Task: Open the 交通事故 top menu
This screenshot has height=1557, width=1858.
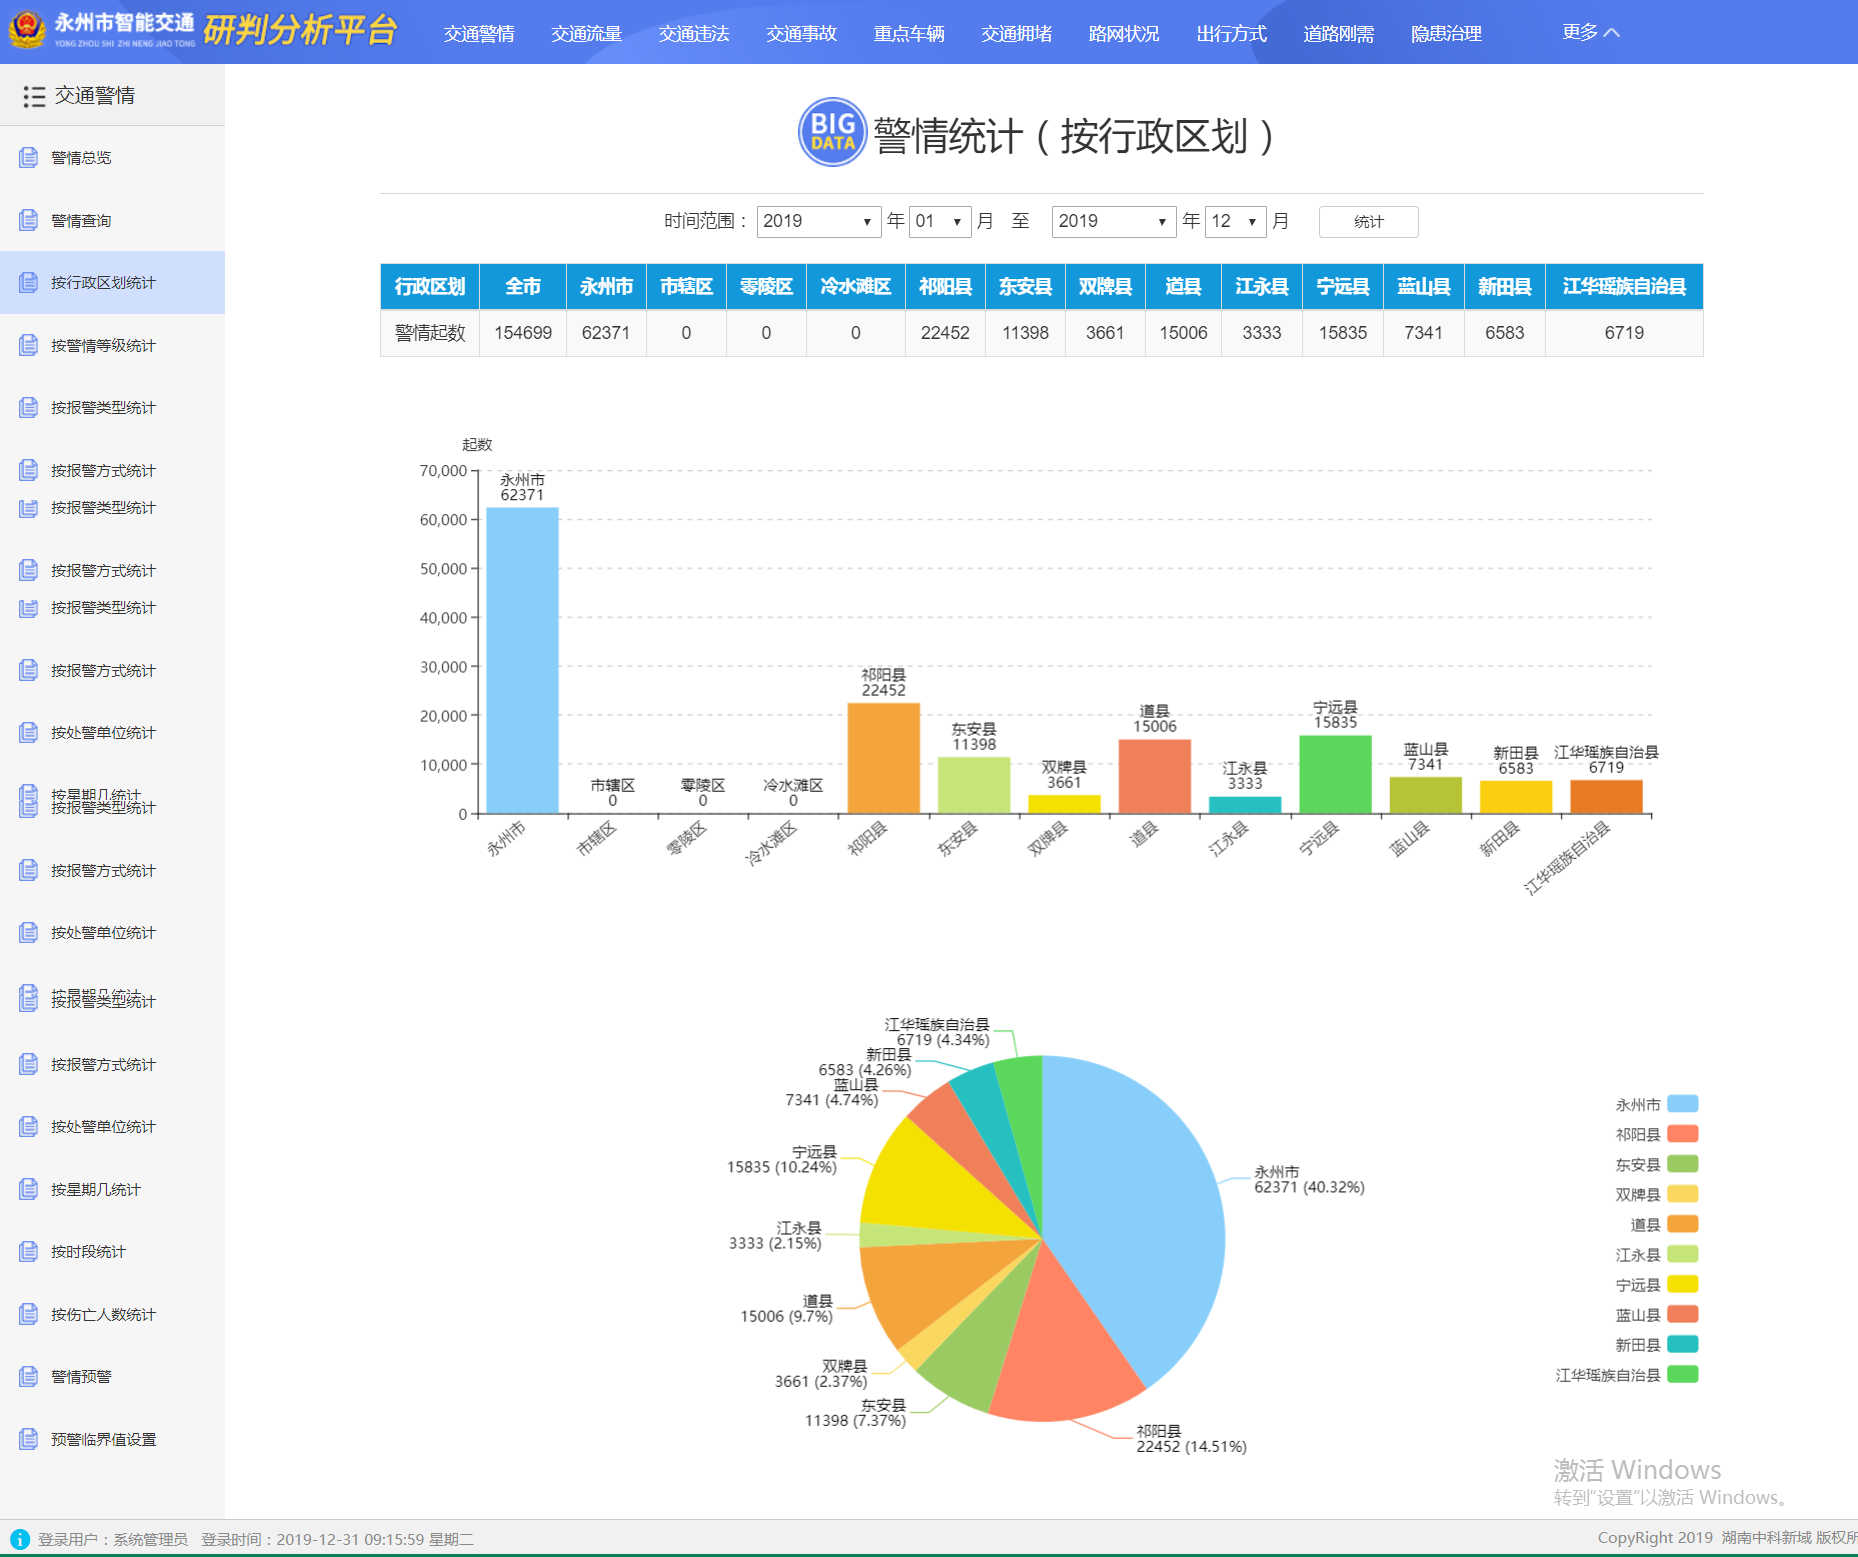Action: (801, 33)
